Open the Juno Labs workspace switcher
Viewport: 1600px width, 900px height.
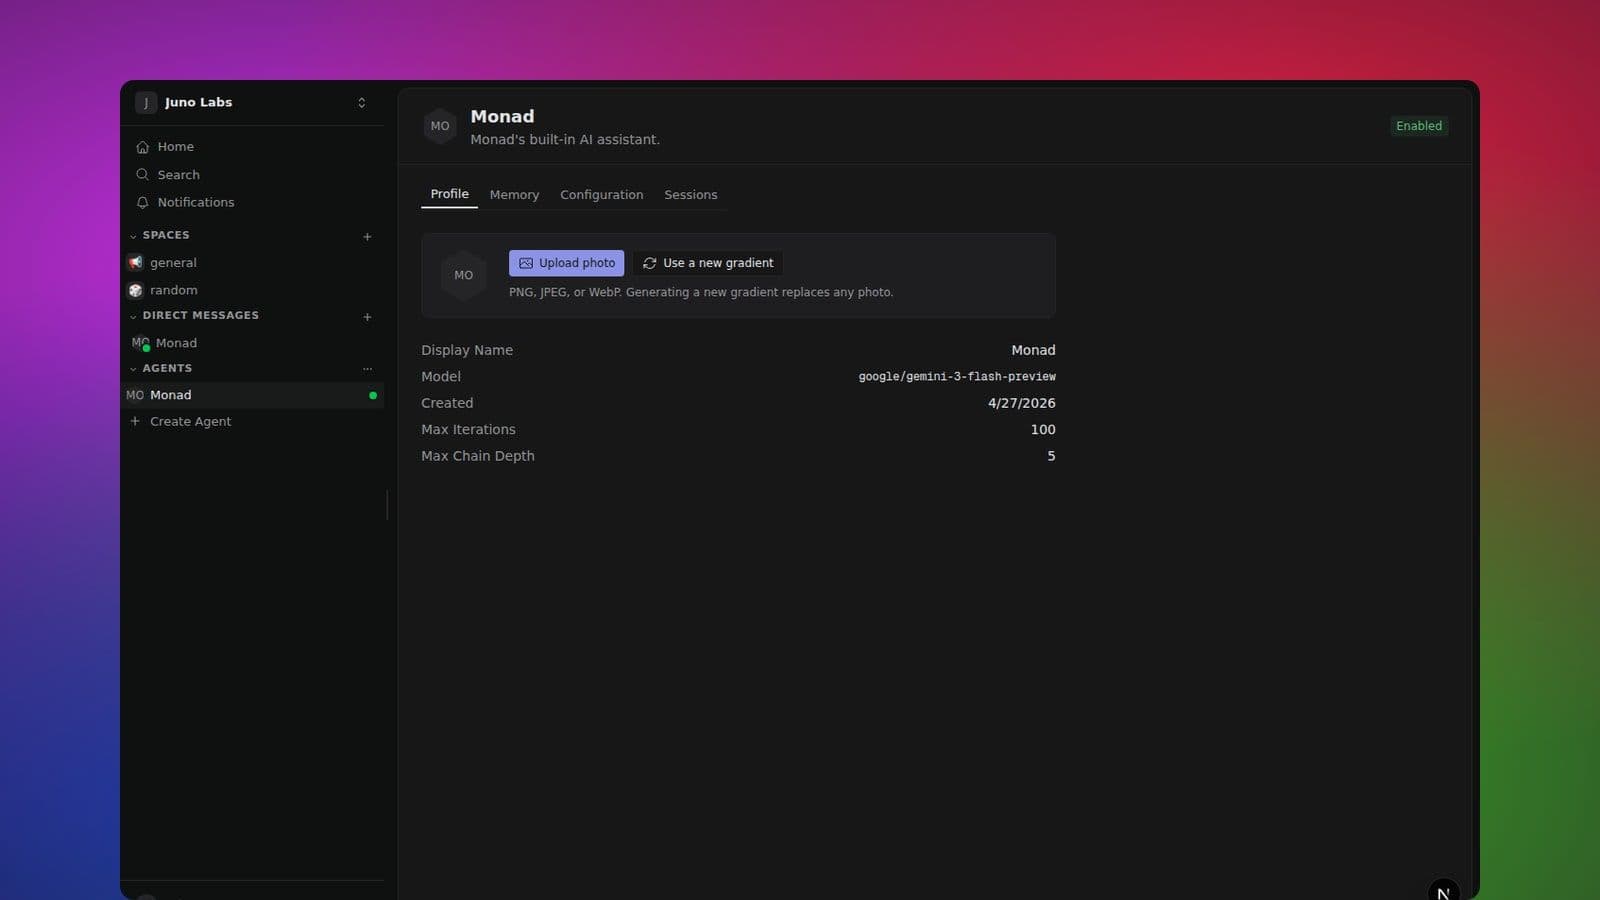pyautogui.click(x=252, y=103)
